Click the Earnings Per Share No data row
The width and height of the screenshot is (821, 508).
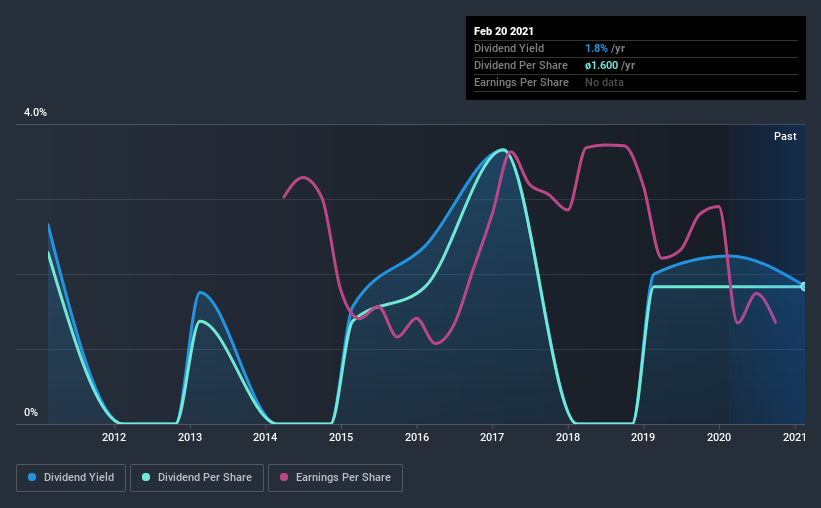click(x=636, y=82)
